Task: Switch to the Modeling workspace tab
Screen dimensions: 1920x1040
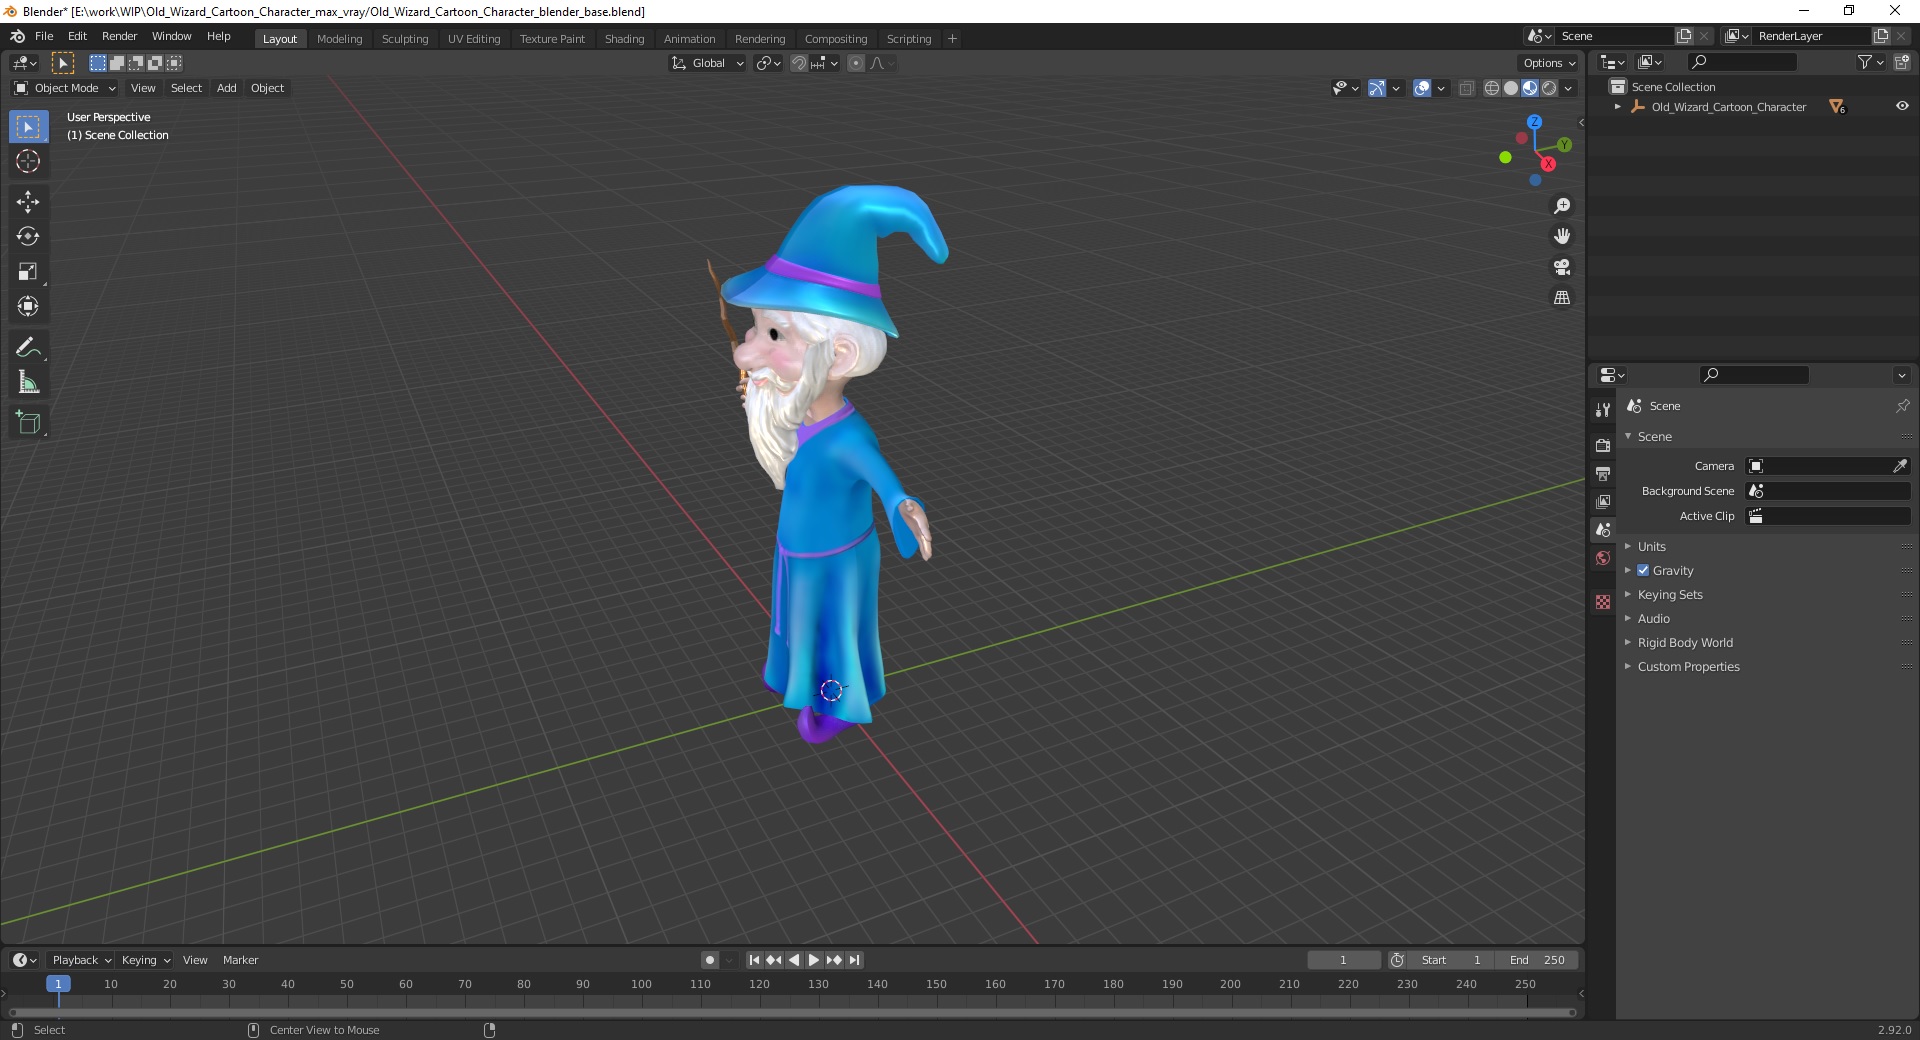Action: coord(339,39)
